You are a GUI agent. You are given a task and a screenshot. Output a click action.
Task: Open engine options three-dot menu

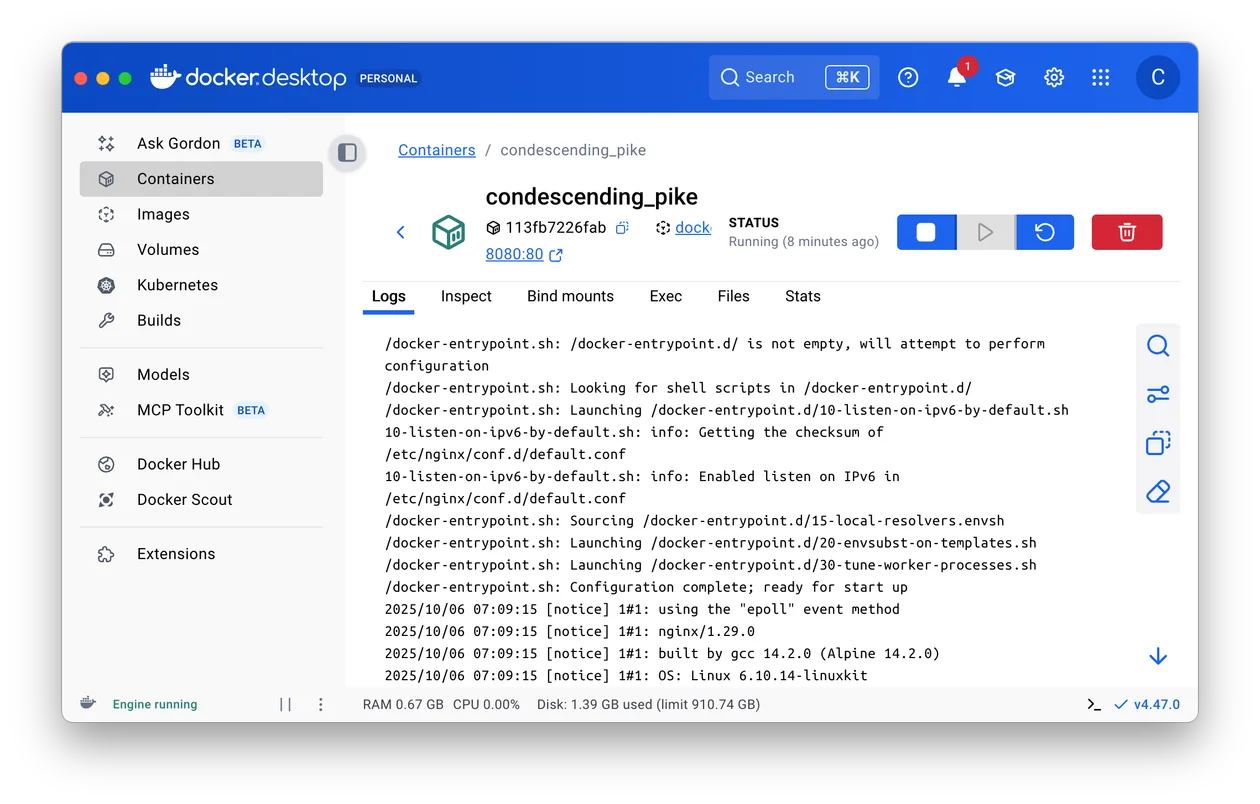pos(321,704)
